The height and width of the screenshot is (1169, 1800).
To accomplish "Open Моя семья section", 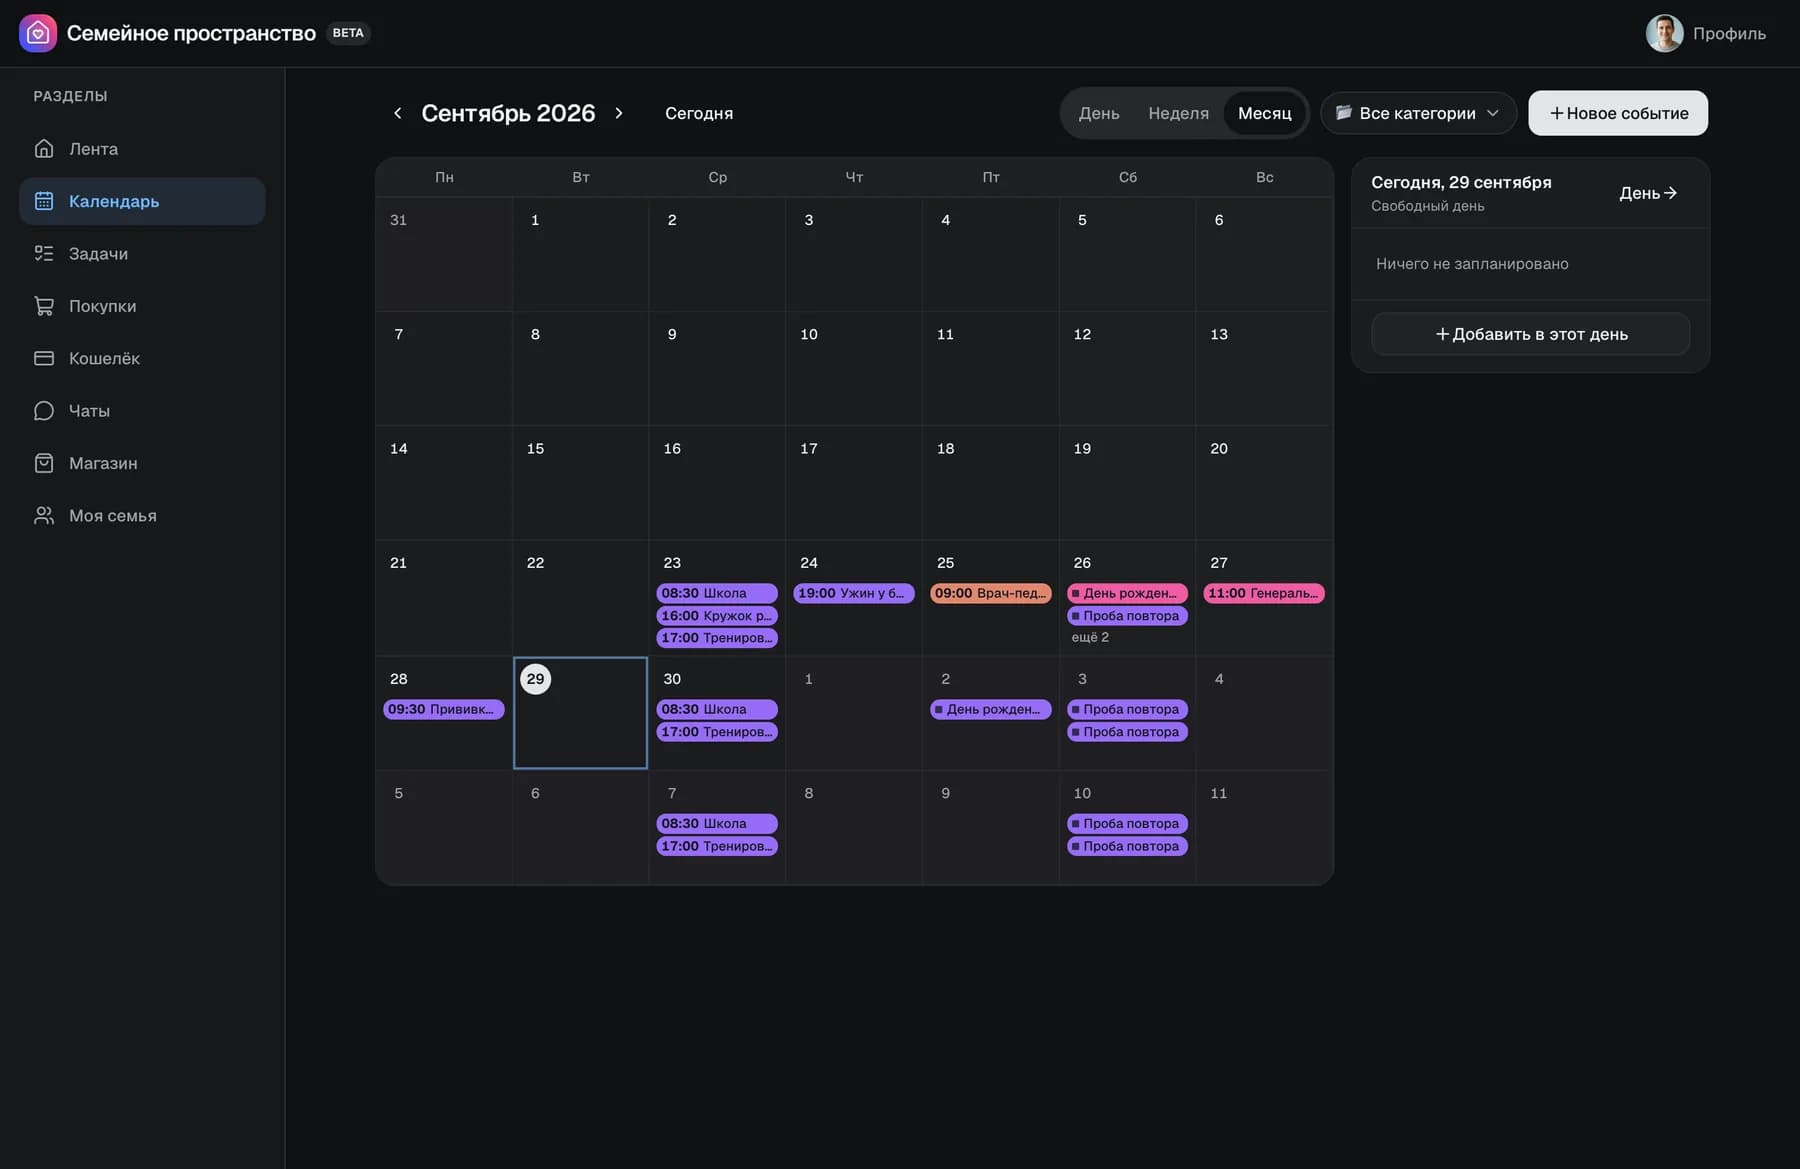I will pos(142,516).
